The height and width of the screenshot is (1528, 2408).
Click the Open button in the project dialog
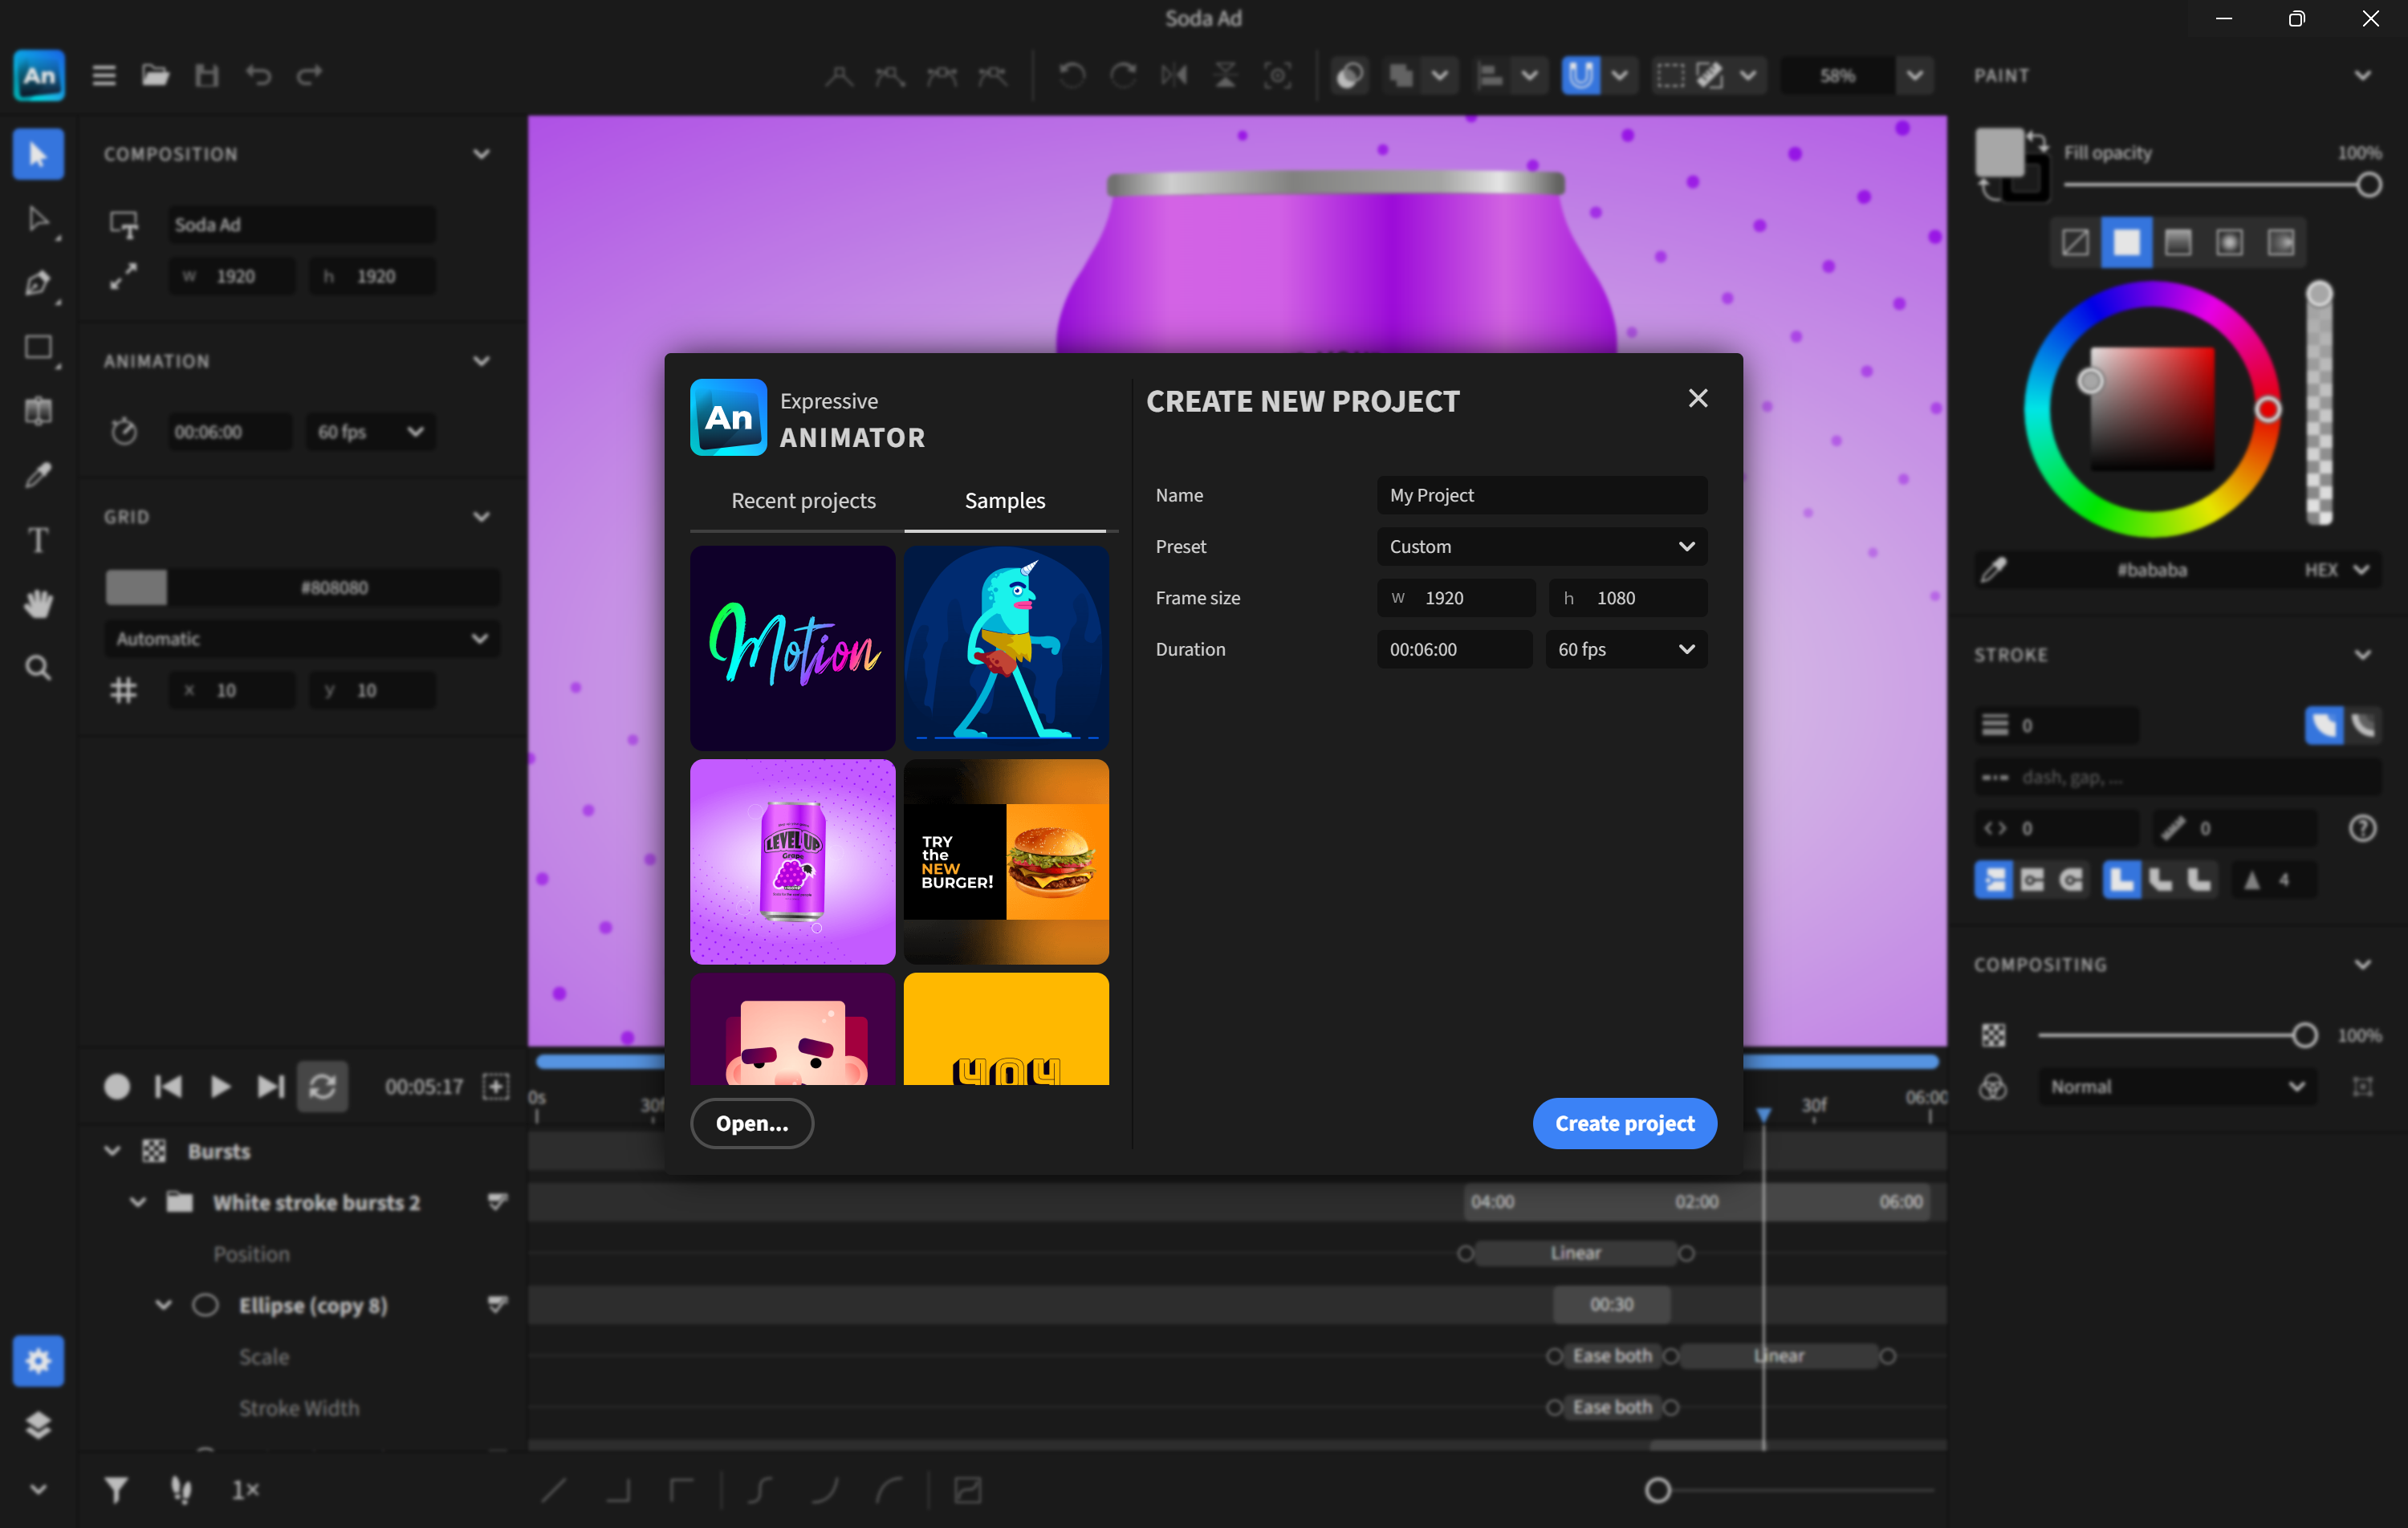[751, 1123]
